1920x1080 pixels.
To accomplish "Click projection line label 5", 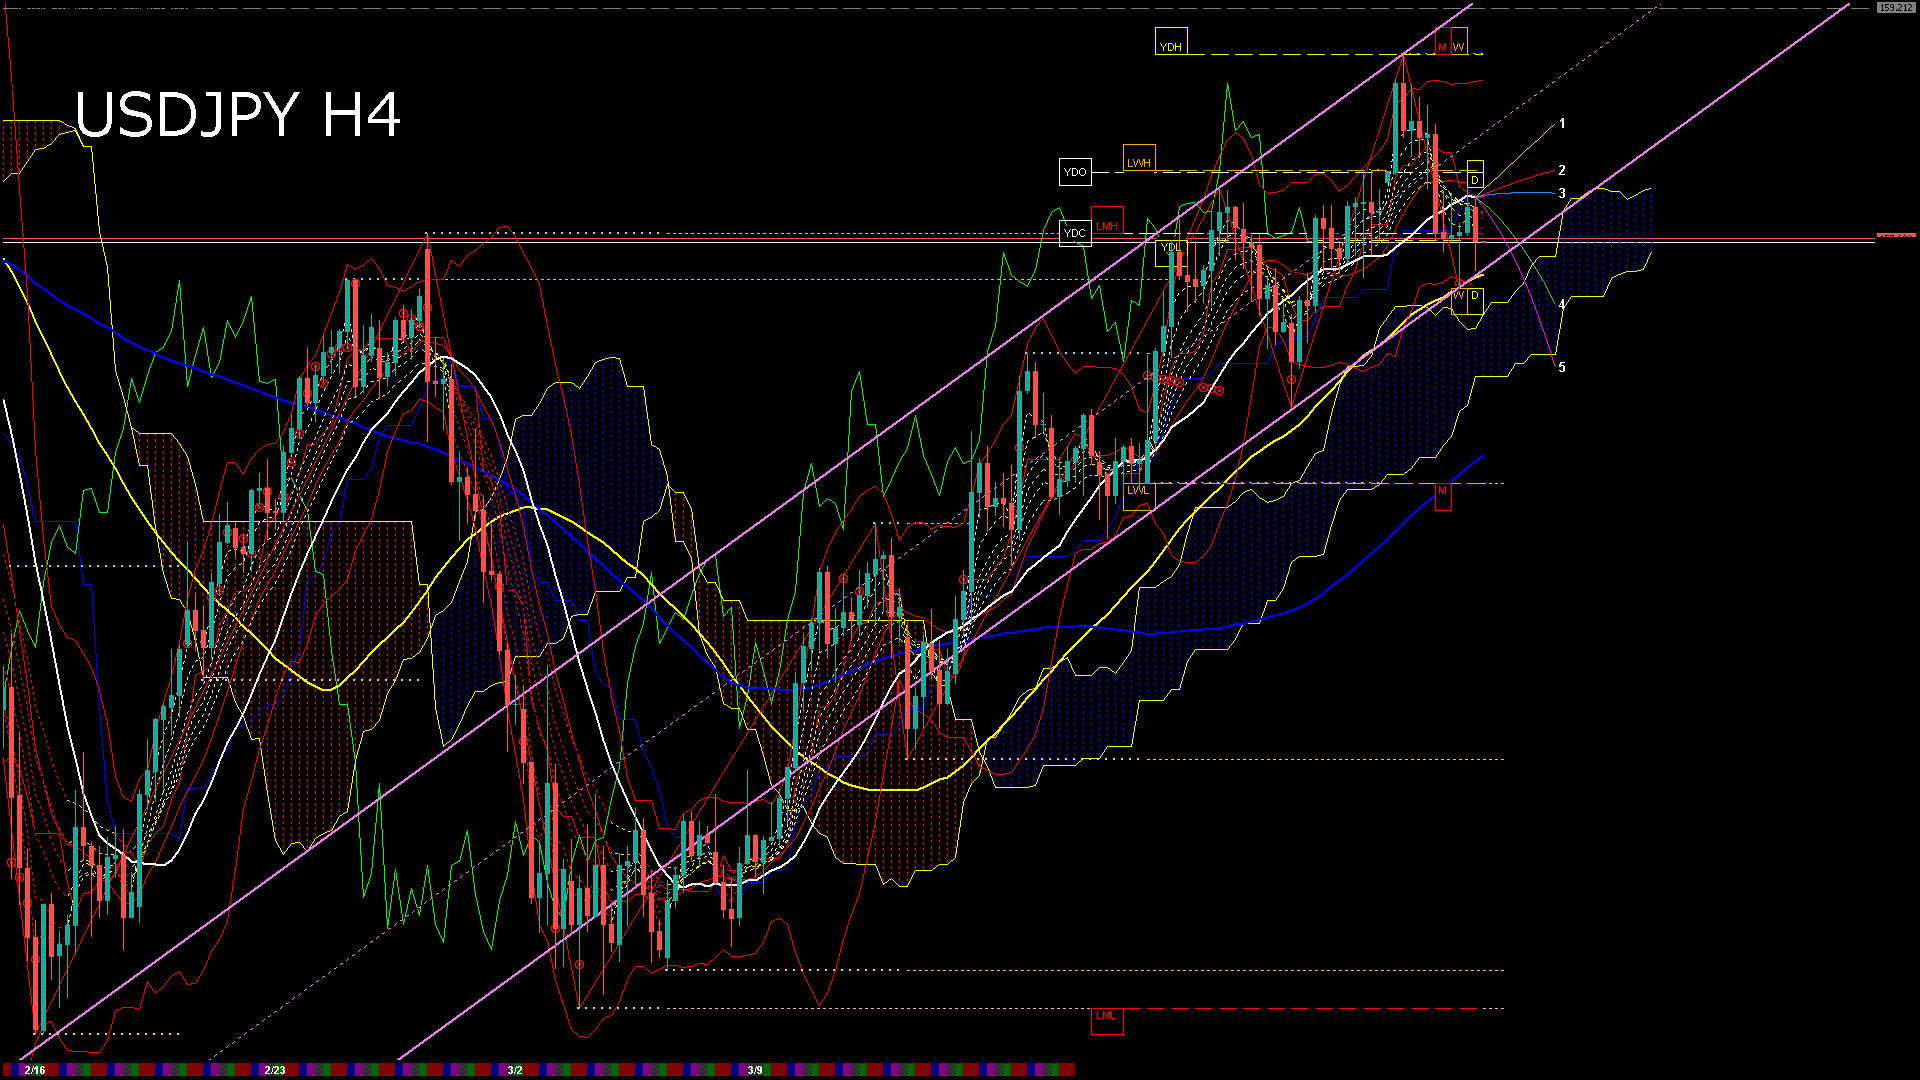I will tap(1562, 367).
